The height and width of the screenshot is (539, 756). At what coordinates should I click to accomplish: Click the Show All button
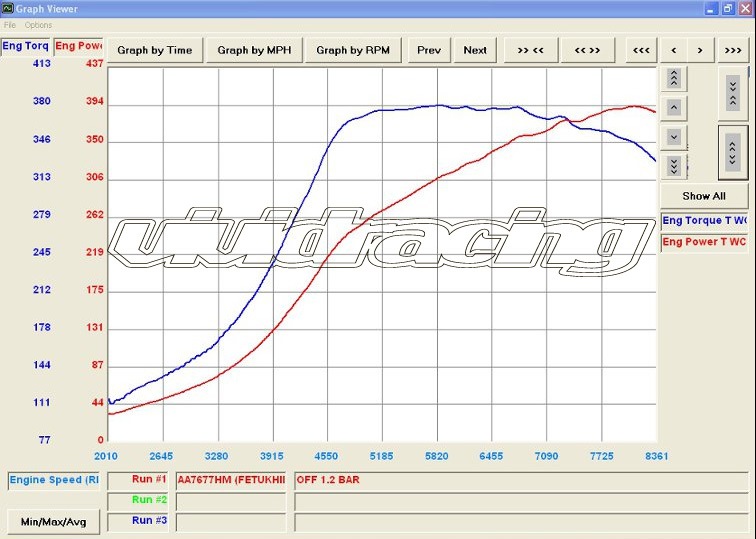click(704, 196)
